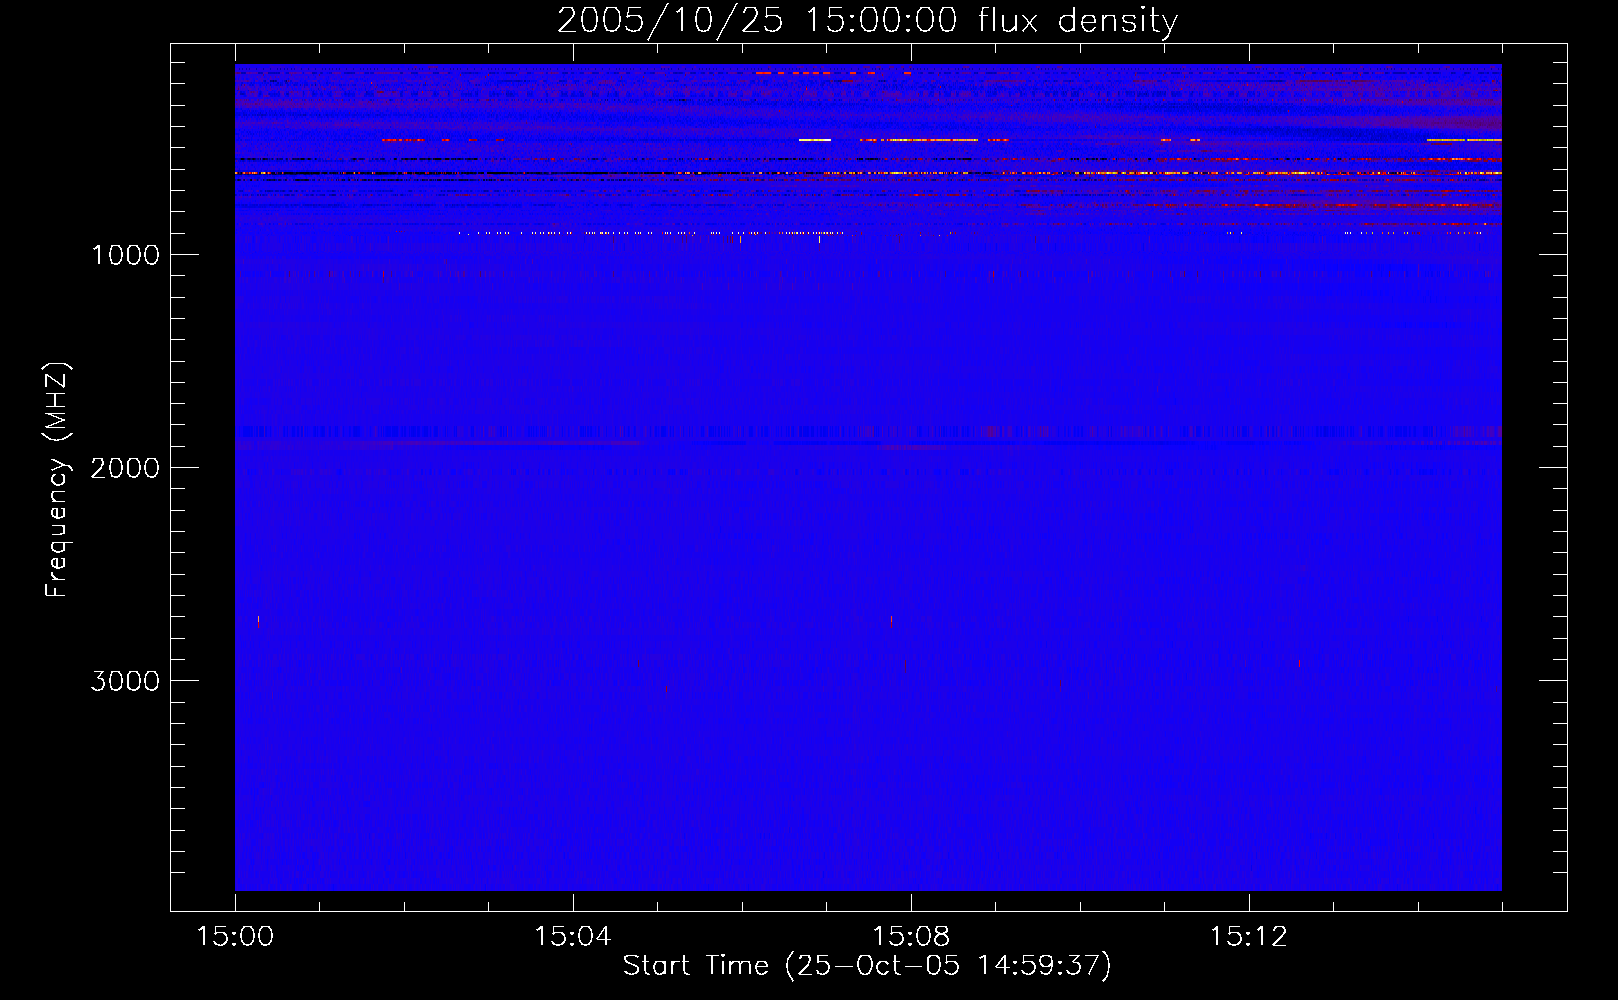The width and height of the screenshot is (1618, 1000).
Task: Click the 15:12 time tick label
Action: [x=1249, y=936]
